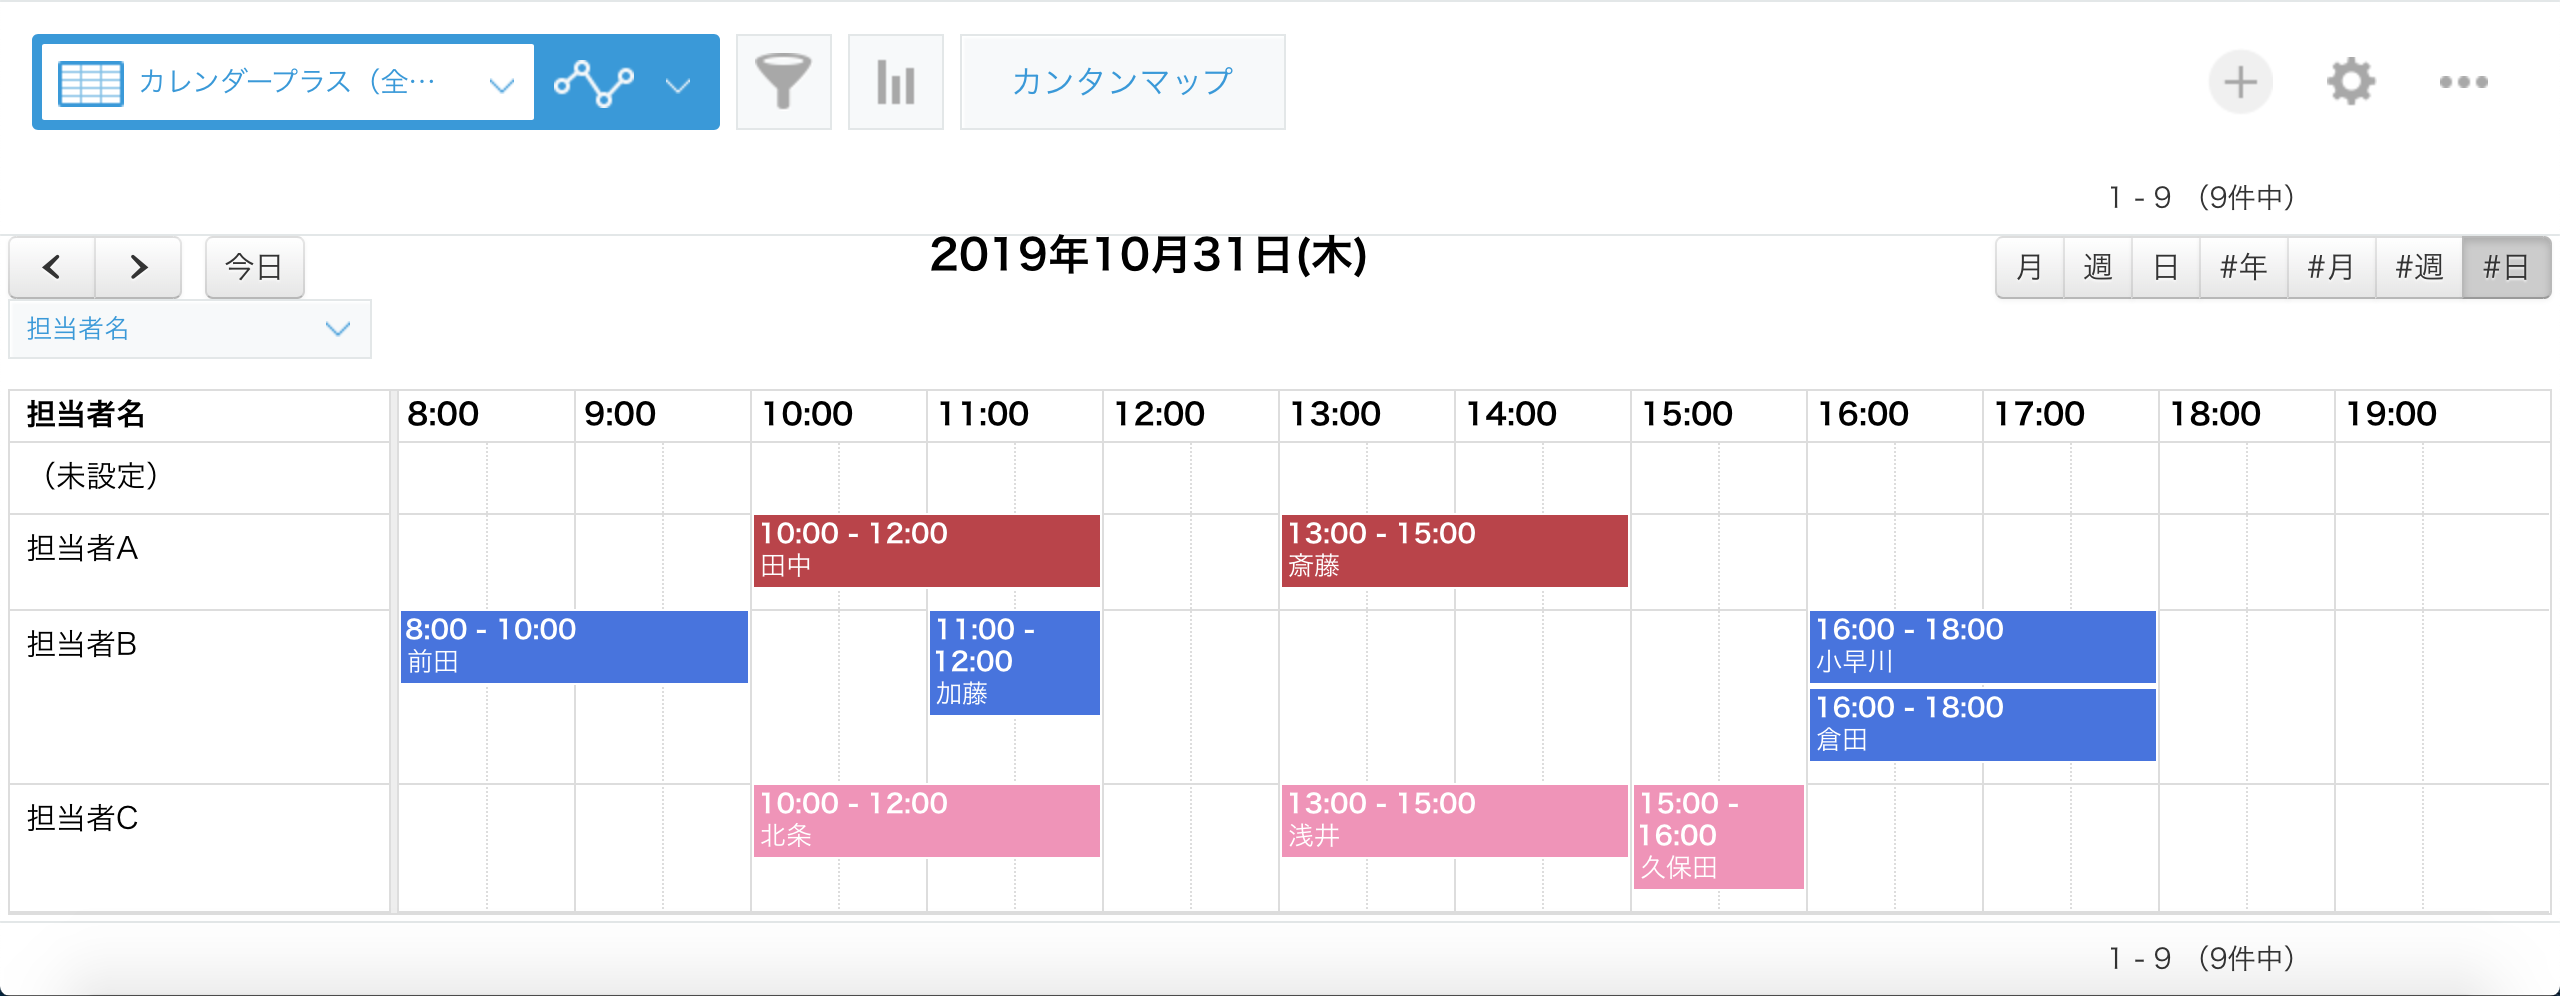The height and width of the screenshot is (996, 2560).
Task: Jump to 今日 button
Action: click(x=254, y=267)
